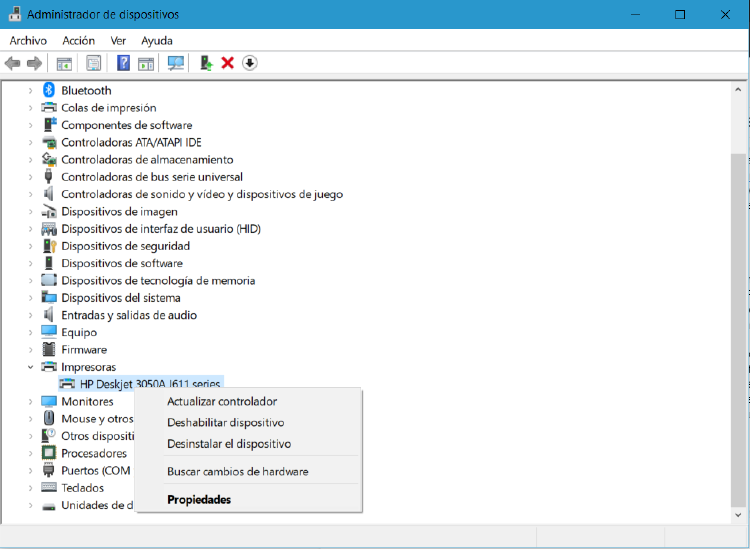Screen dimensions: 750x549
Task: Click the Mouse y otros device icon
Action: (x=49, y=418)
